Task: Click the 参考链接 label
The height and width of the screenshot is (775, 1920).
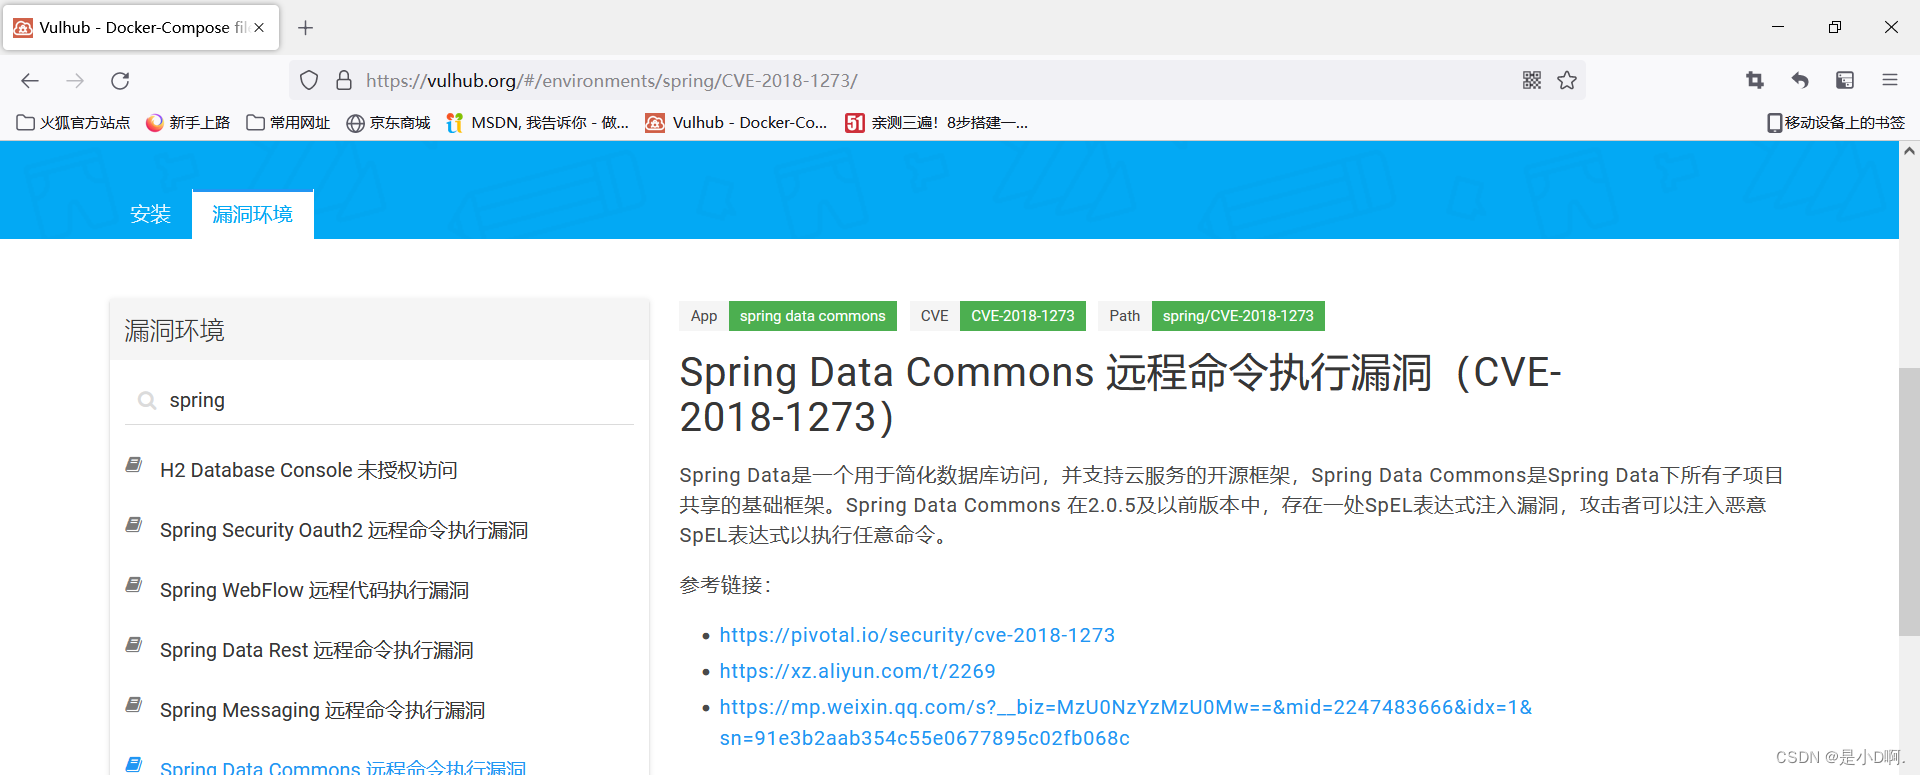Action: click(725, 585)
